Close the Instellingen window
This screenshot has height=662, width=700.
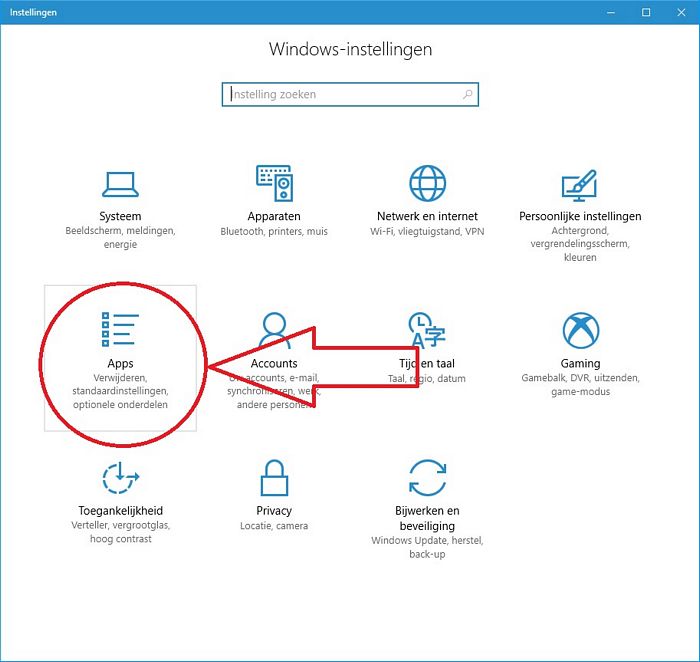(x=681, y=12)
